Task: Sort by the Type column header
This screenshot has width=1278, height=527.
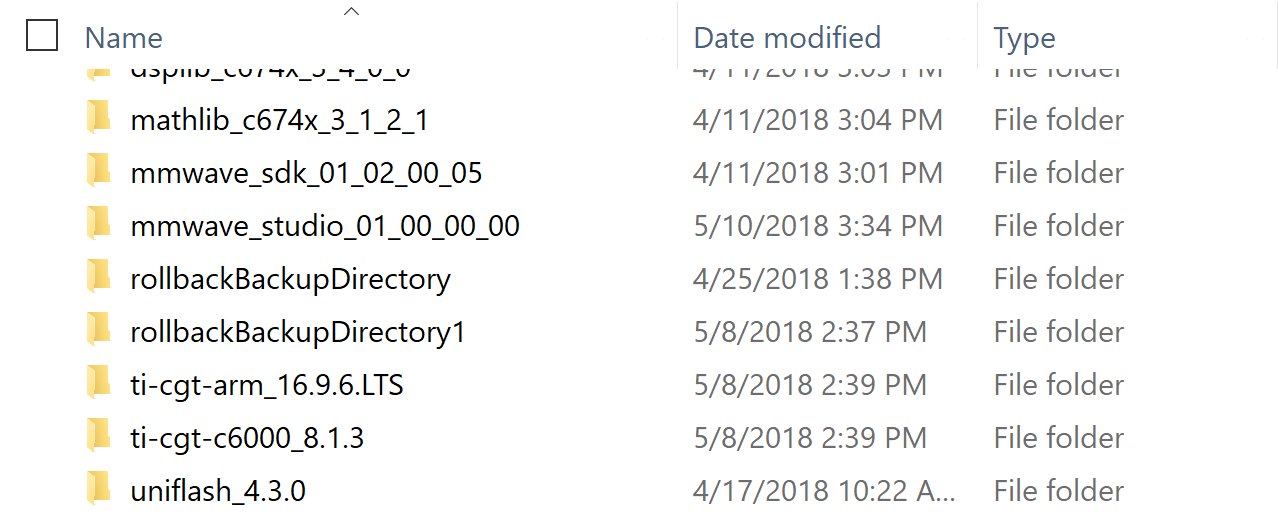Action: point(1024,38)
